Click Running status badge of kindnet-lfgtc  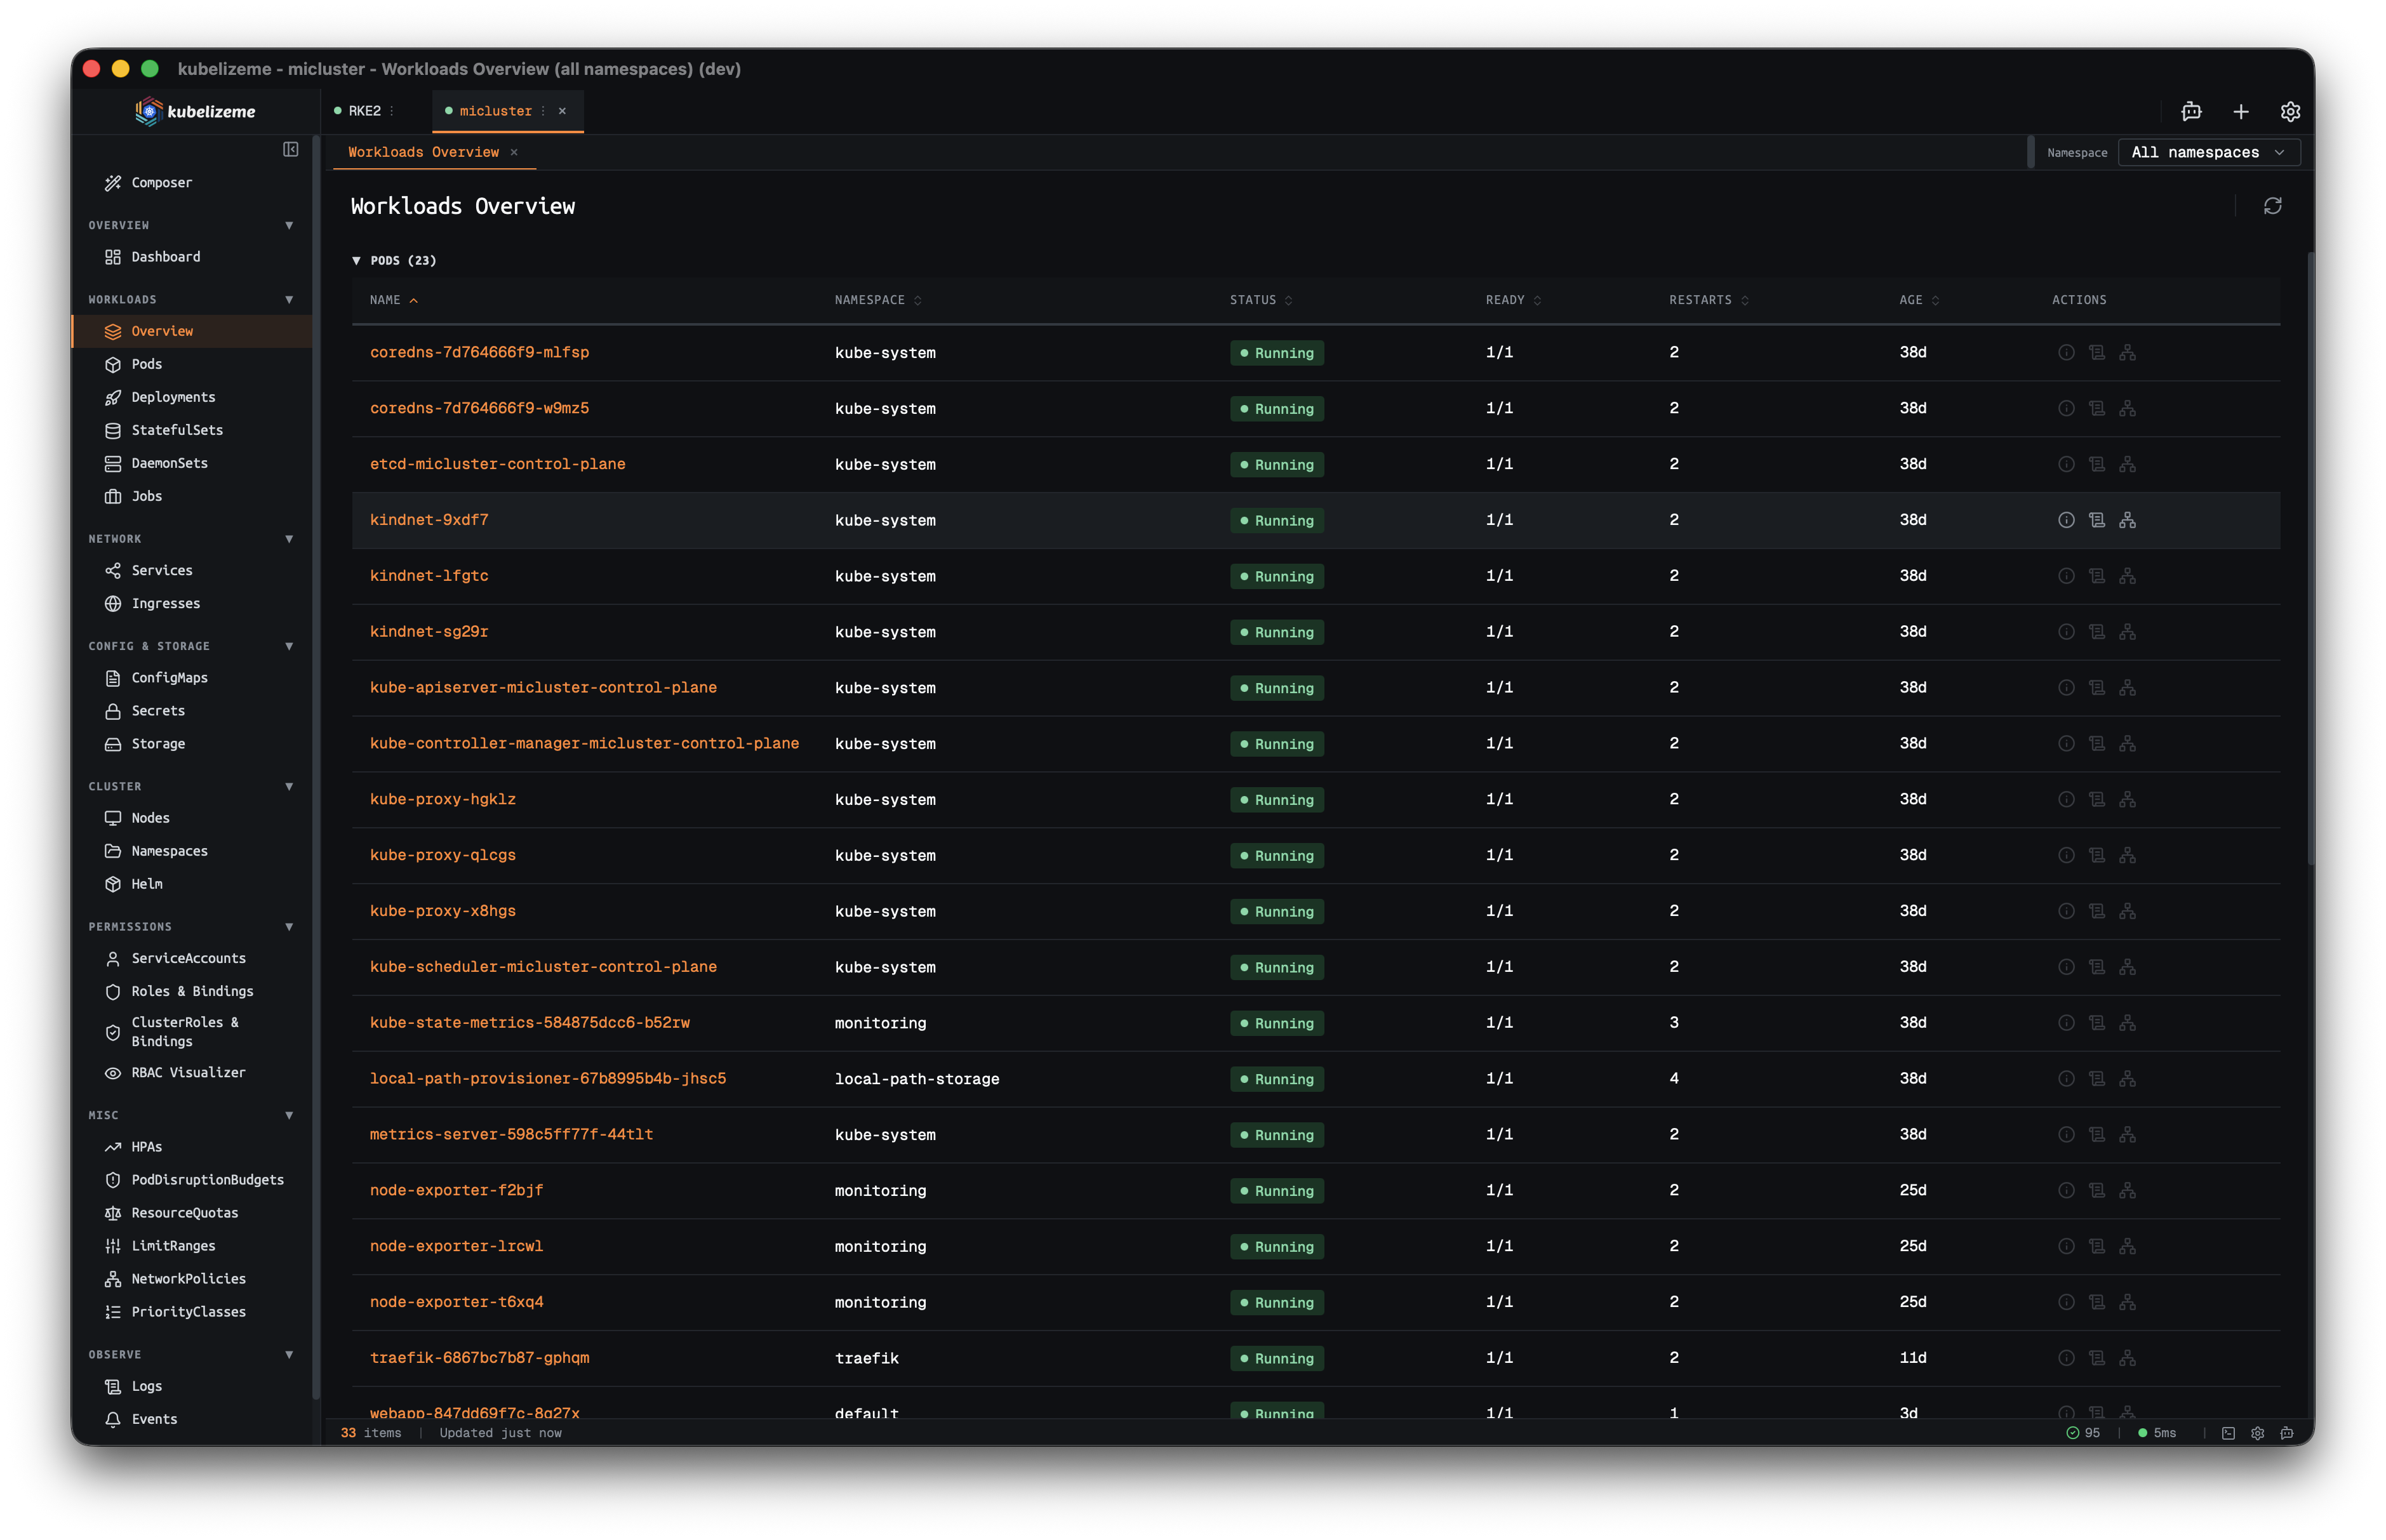click(x=1277, y=576)
